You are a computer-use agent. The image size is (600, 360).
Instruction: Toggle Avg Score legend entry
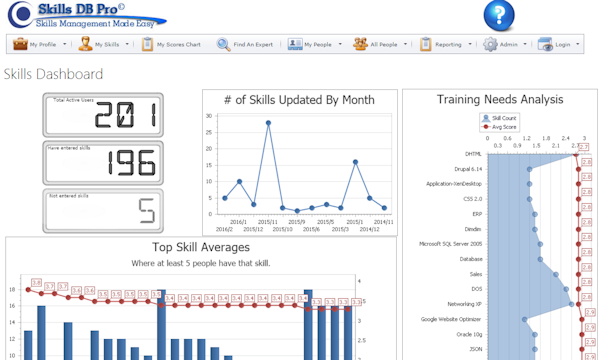coord(499,127)
